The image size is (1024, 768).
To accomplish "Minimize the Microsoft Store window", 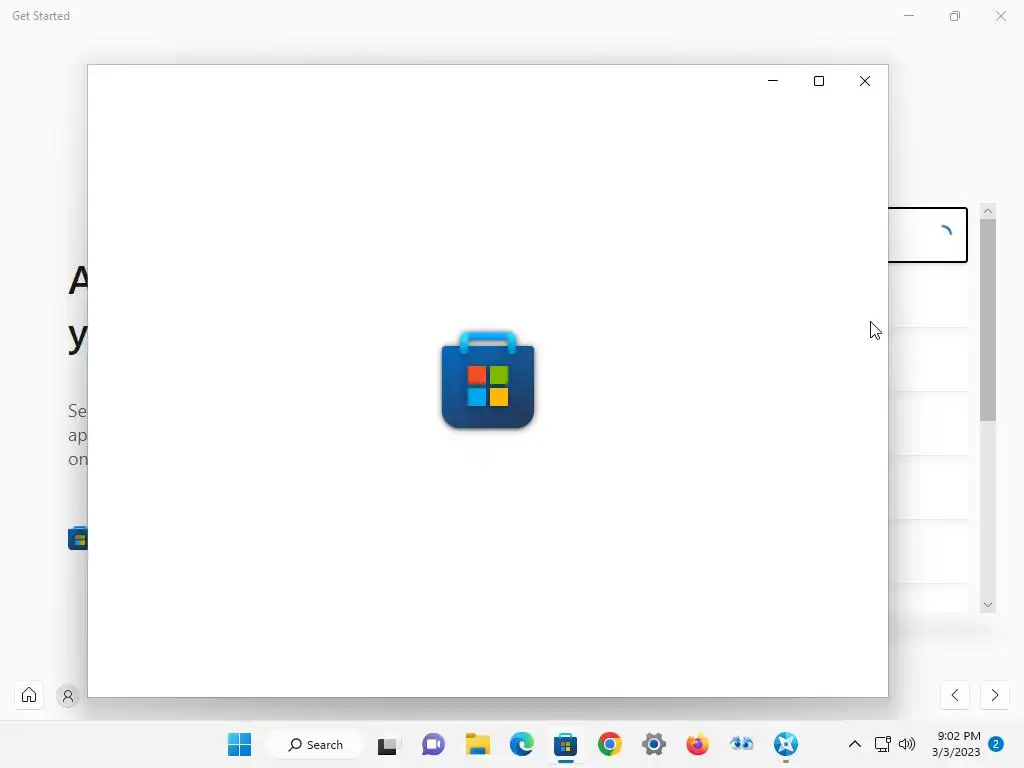I will click(x=773, y=81).
